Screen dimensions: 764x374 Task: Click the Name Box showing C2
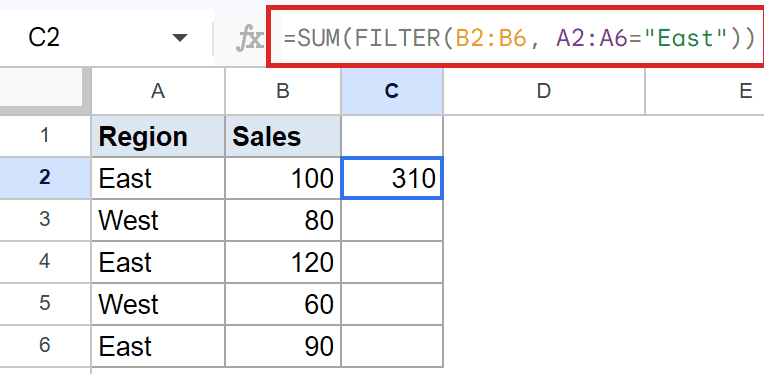pyautogui.click(x=44, y=37)
